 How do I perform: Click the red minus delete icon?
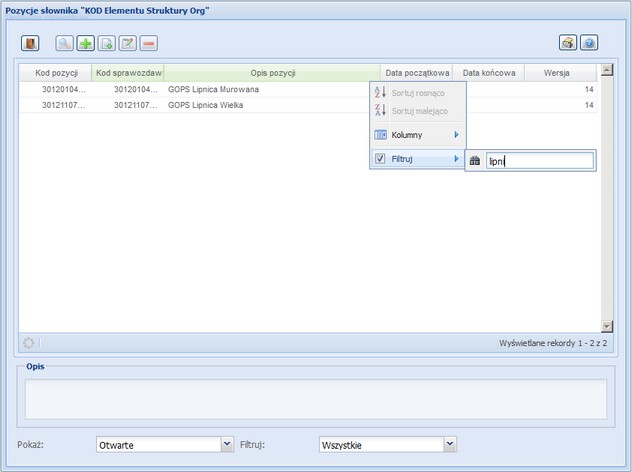pyautogui.click(x=148, y=44)
